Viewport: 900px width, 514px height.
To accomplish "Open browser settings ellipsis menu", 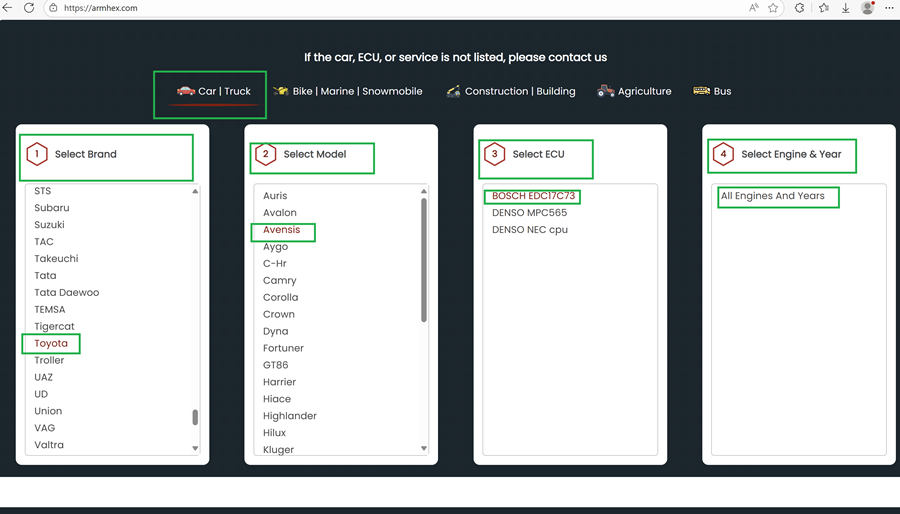I will (x=889, y=8).
